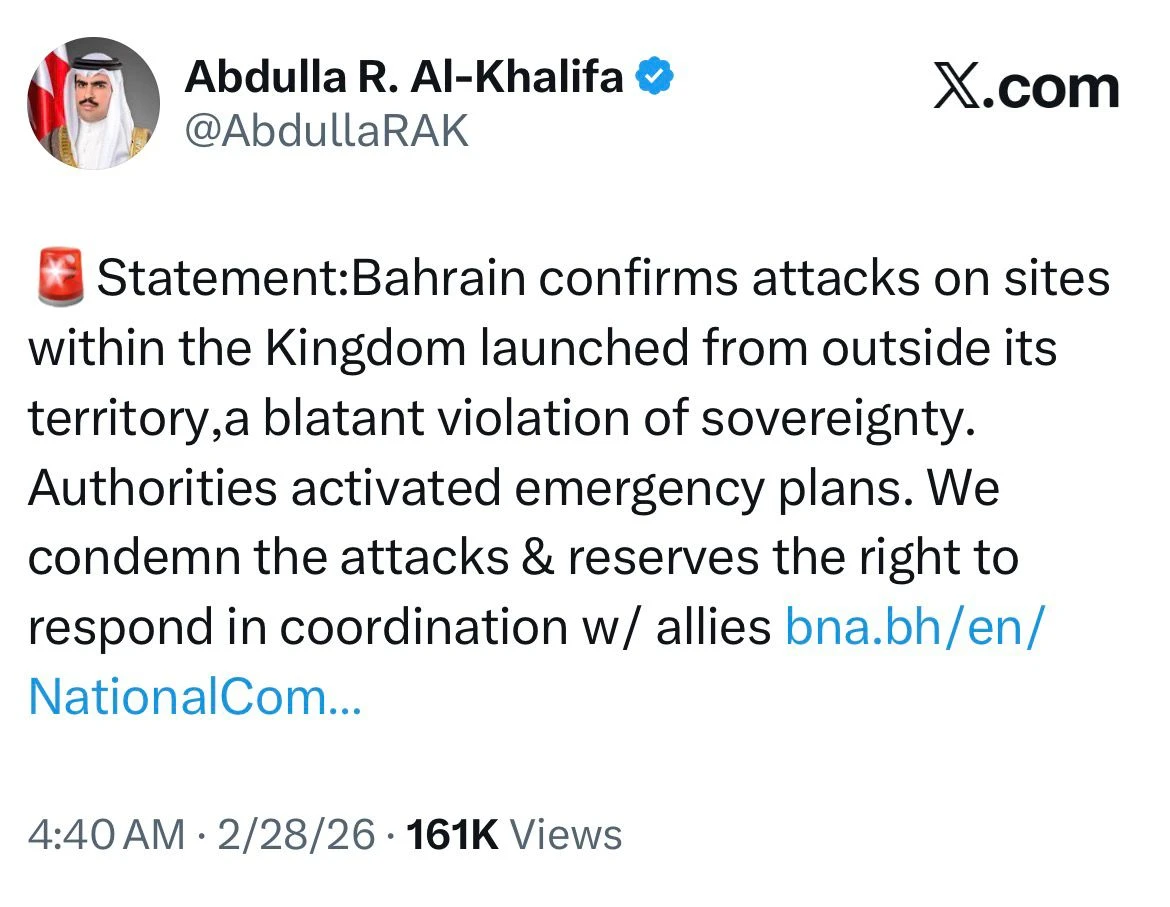The image size is (1170, 907).
Task: Open the @AbdullaRAK handle
Action: pos(326,129)
